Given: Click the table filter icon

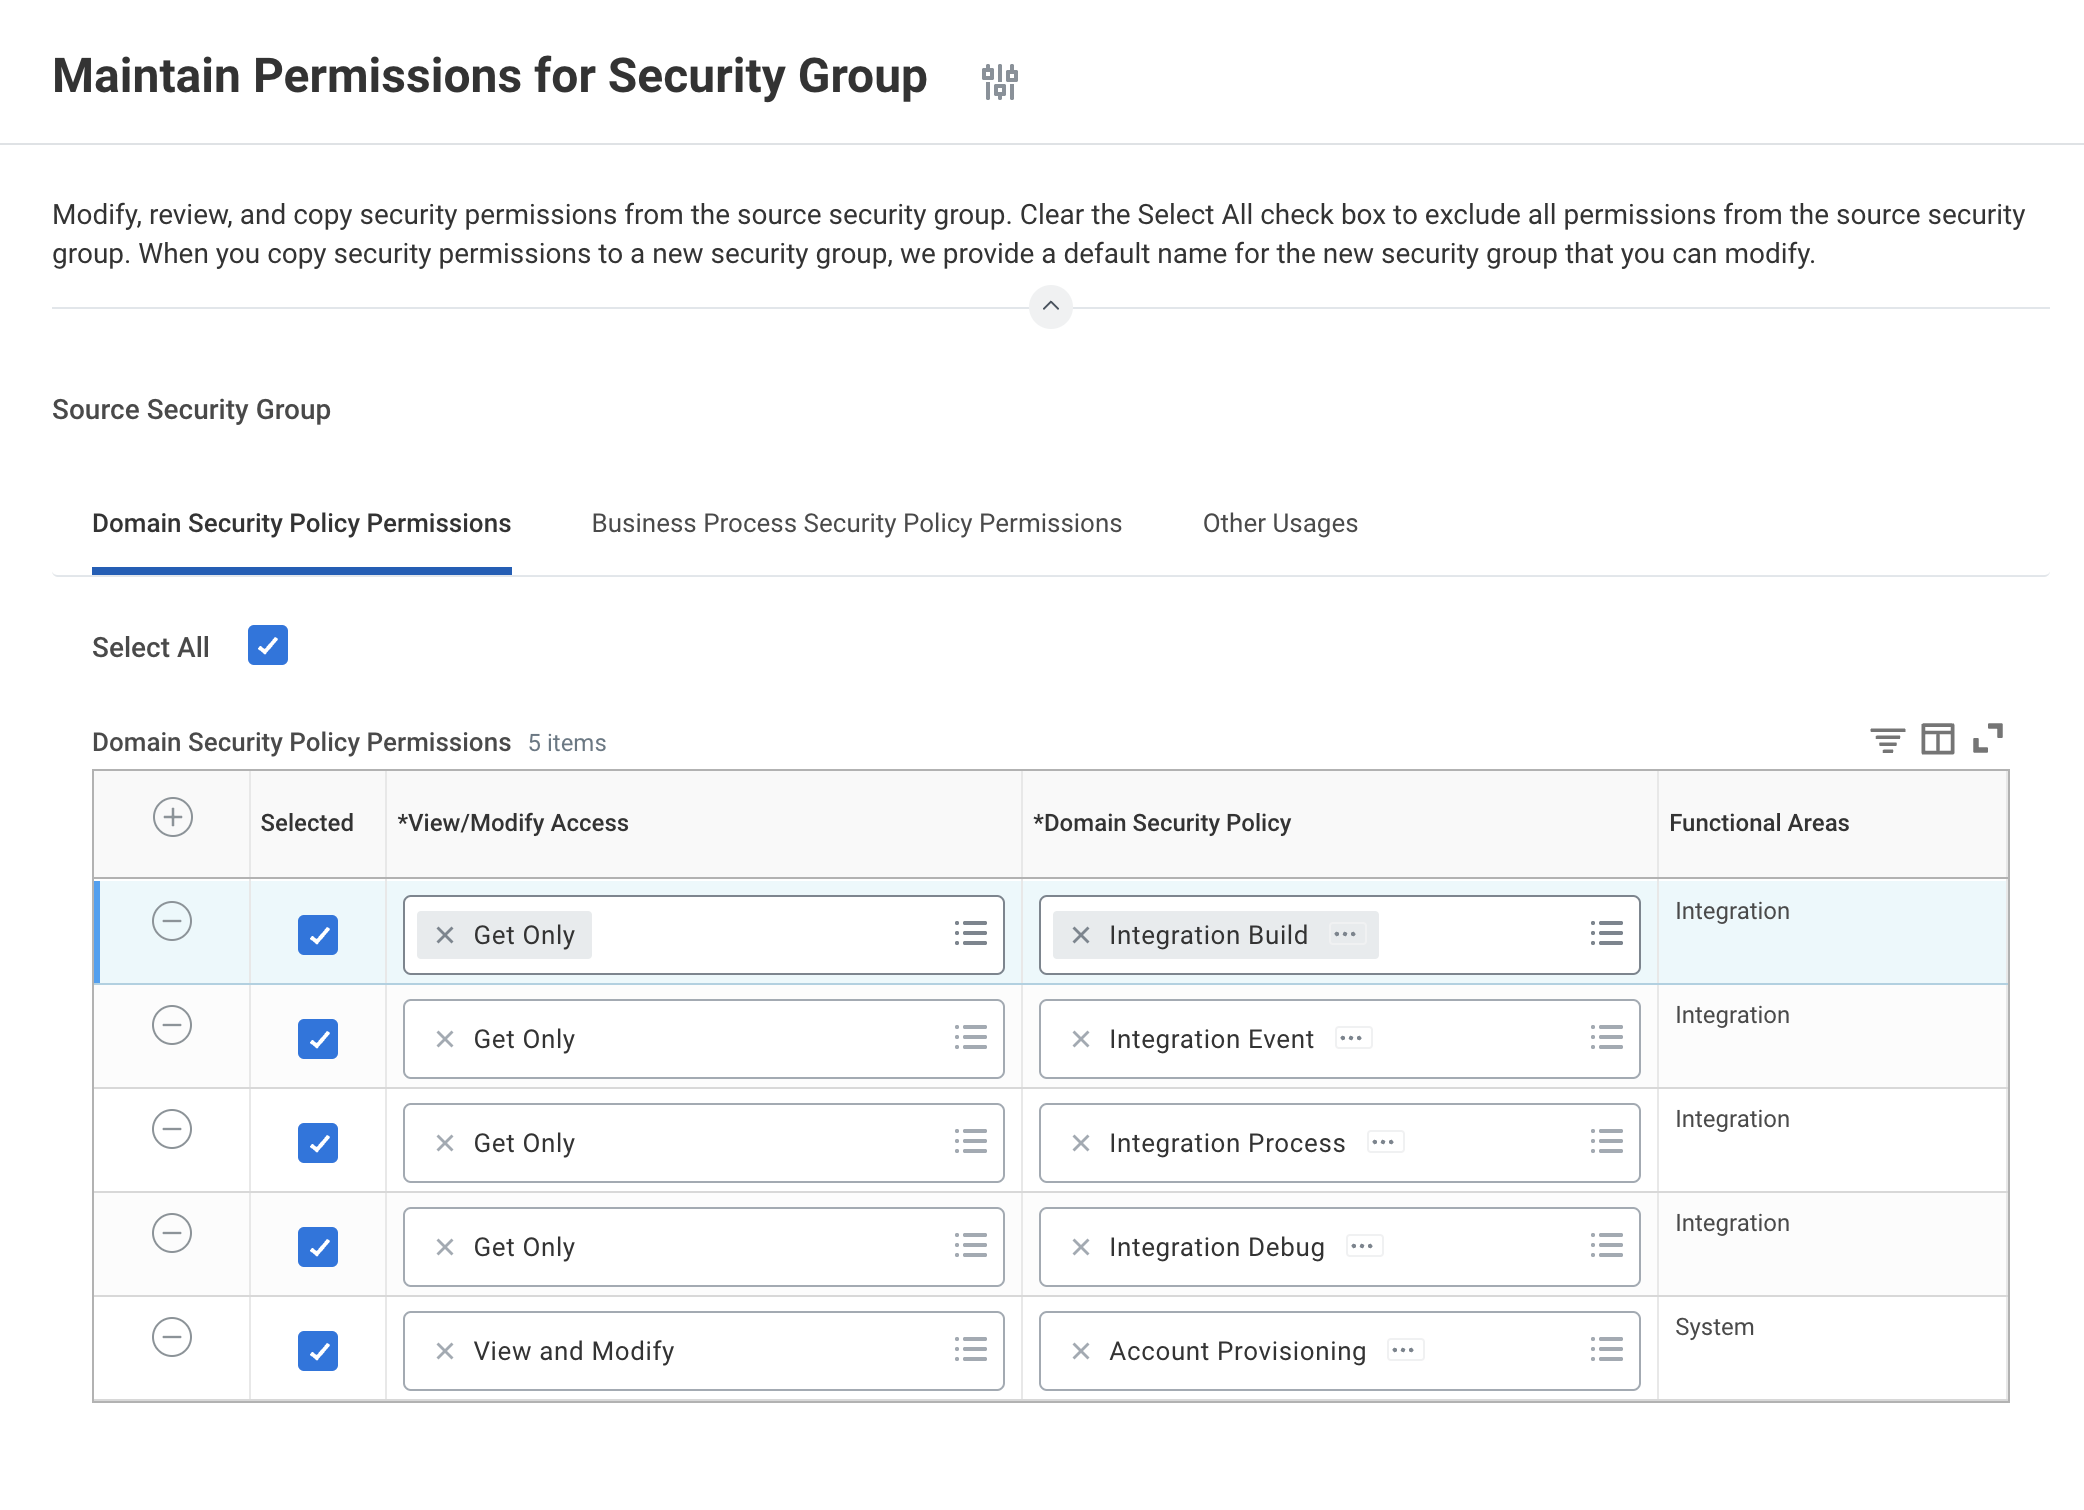Looking at the screenshot, I should point(1887,740).
